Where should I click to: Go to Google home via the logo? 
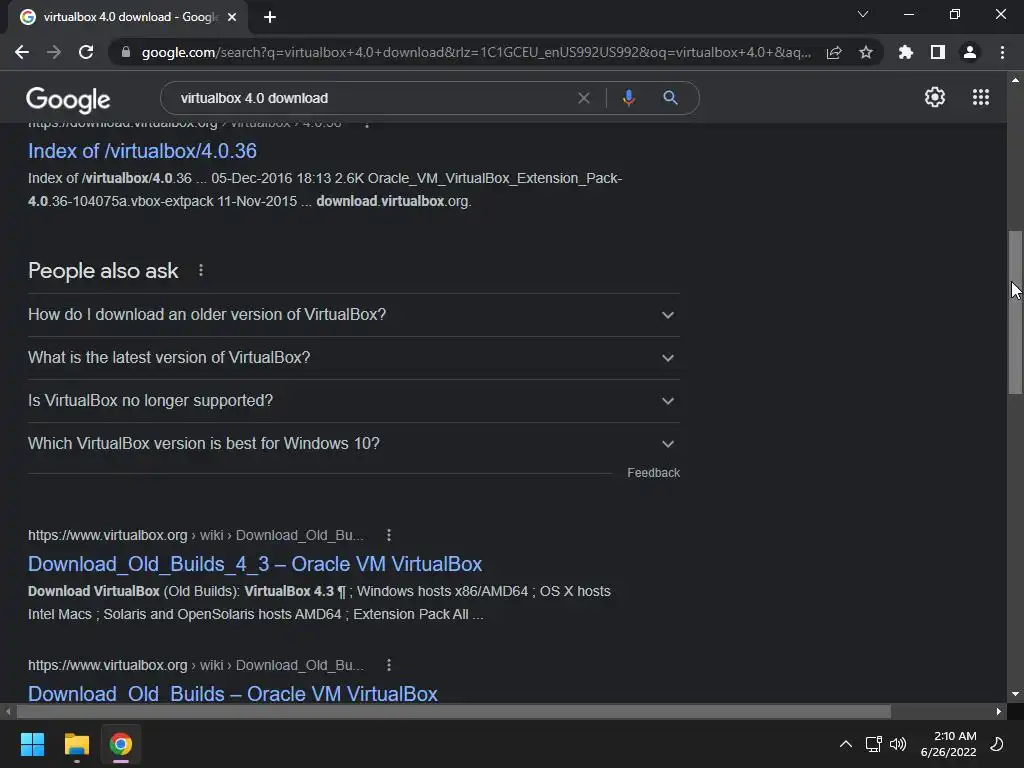68,99
